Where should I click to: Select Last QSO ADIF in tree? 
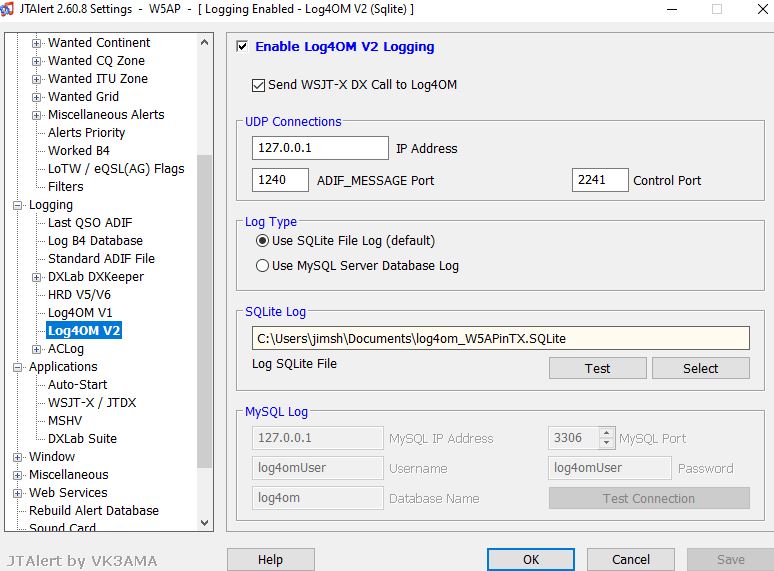pyautogui.click(x=90, y=223)
